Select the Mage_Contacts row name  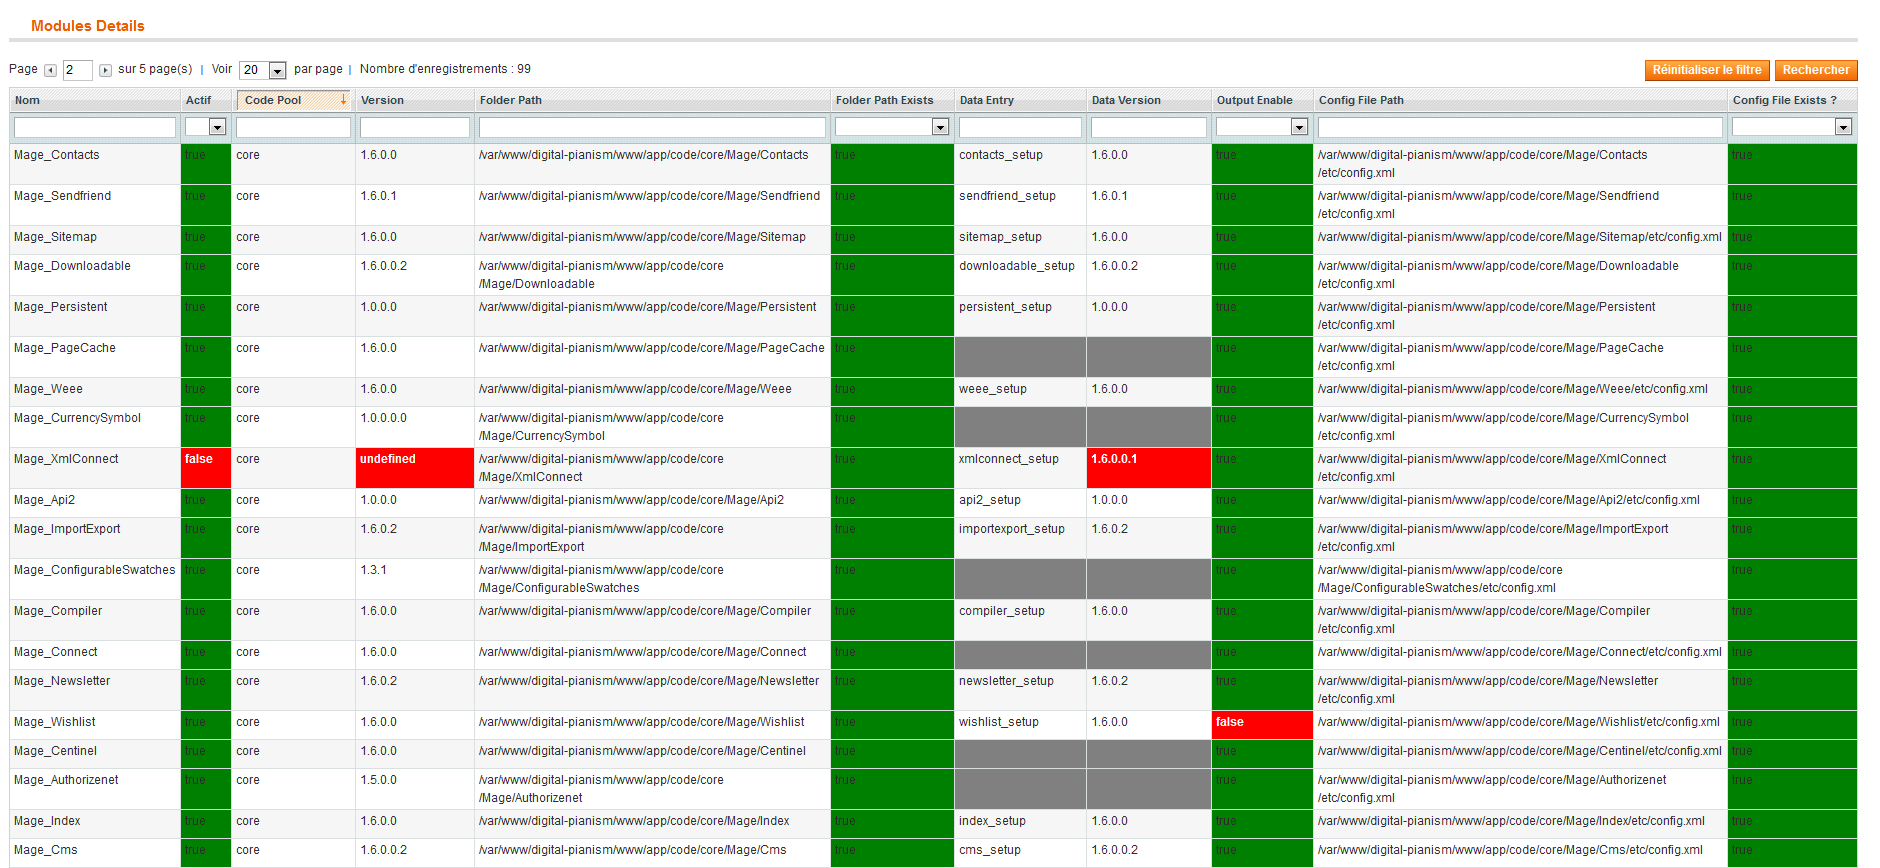[56, 155]
